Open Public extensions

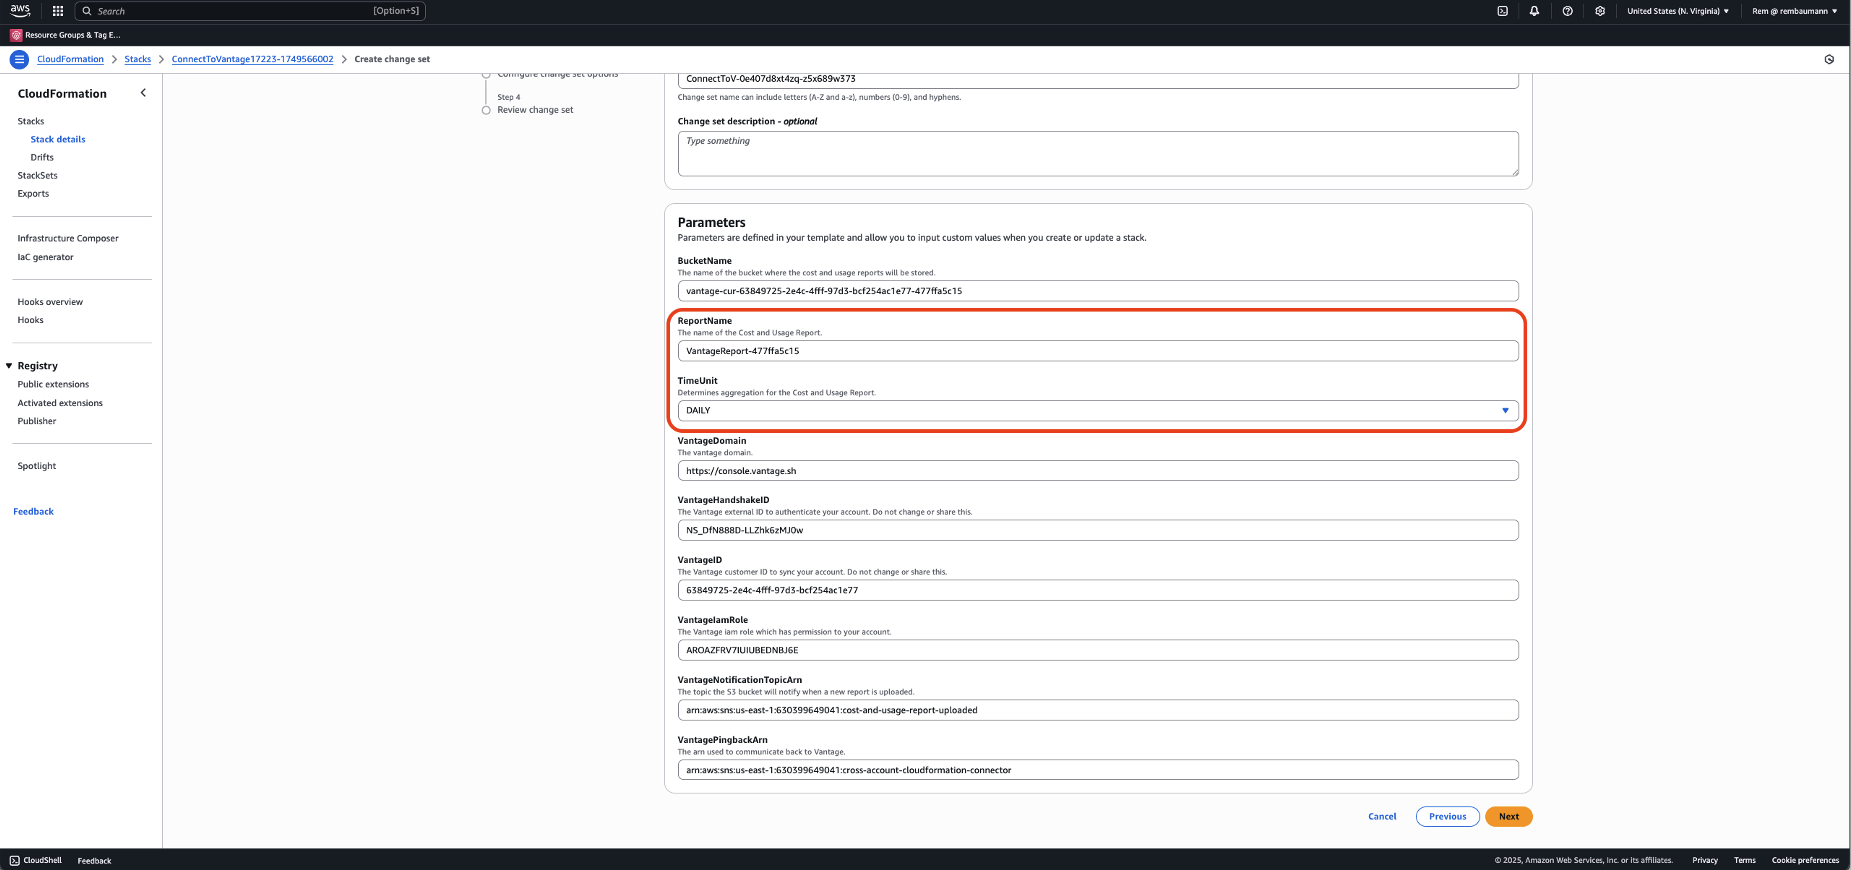[x=53, y=384]
